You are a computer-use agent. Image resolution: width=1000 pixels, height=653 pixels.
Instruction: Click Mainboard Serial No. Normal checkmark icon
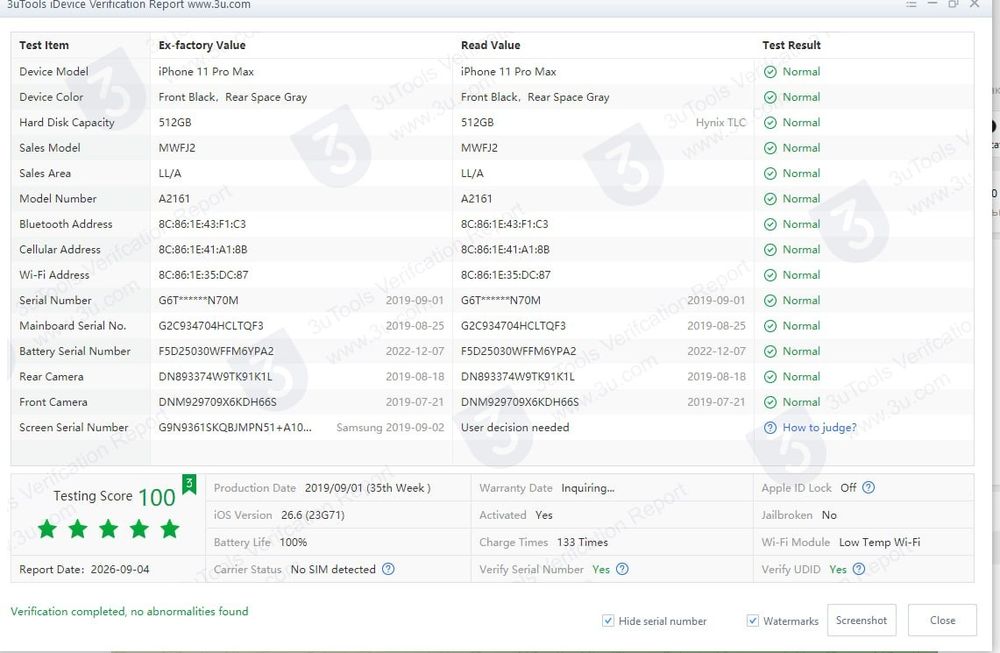point(770,326)
